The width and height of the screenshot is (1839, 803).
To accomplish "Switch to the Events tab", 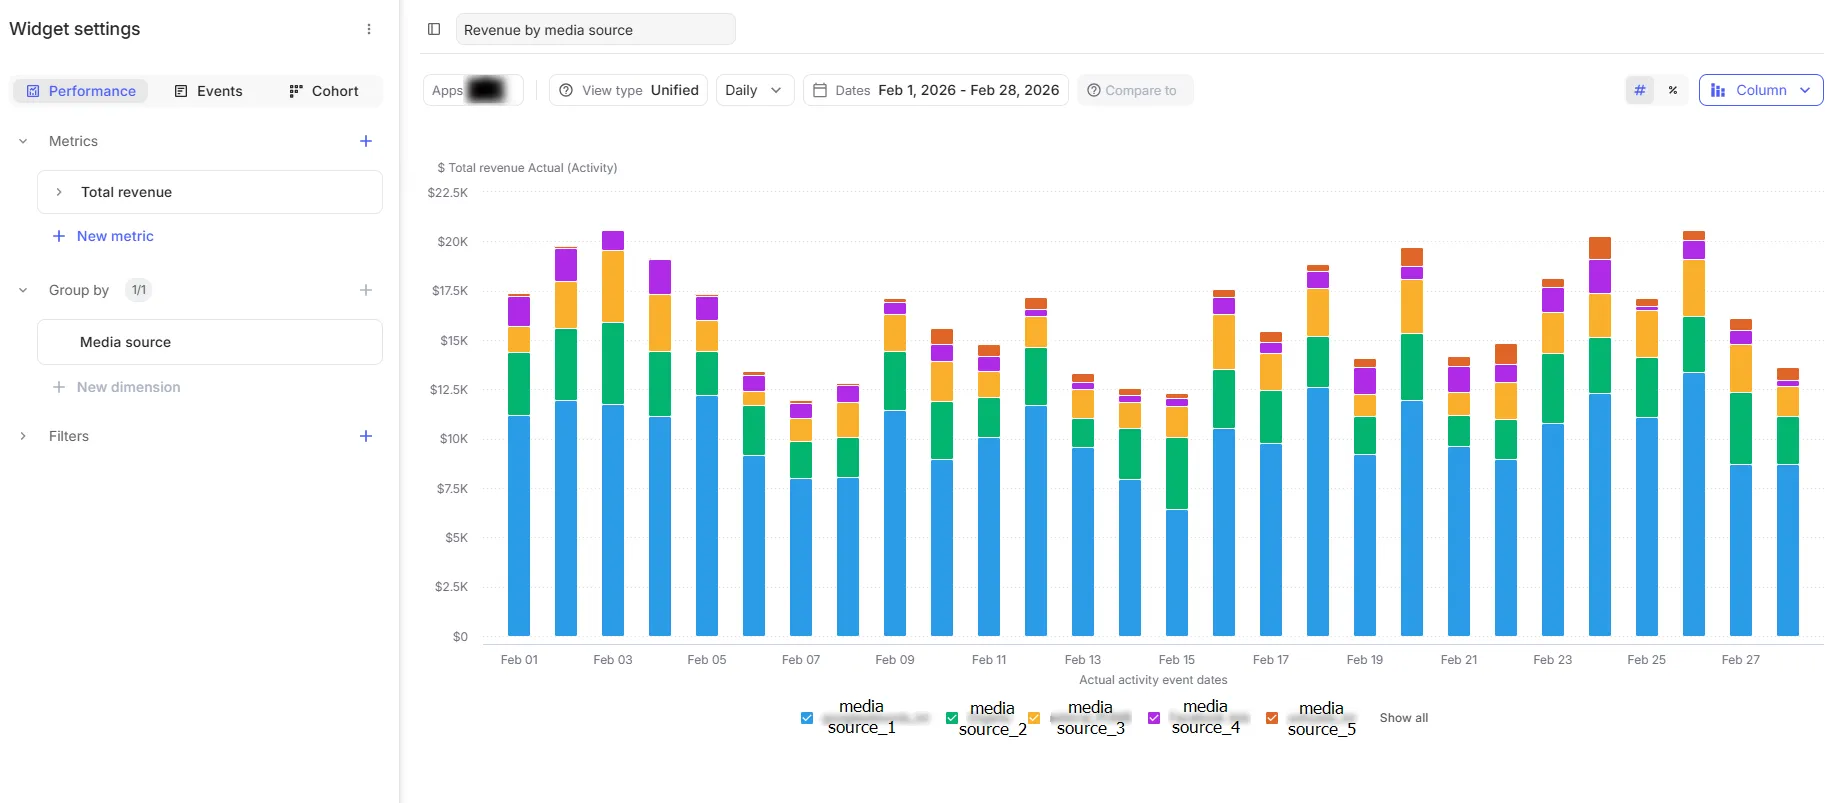I will pos(208,91).
